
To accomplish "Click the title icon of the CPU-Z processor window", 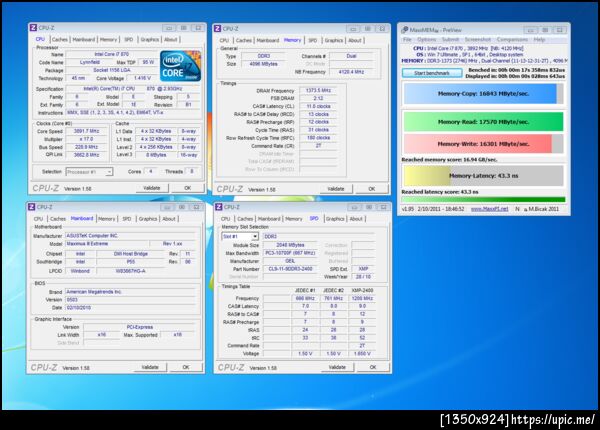I will (x=33, y=28).
